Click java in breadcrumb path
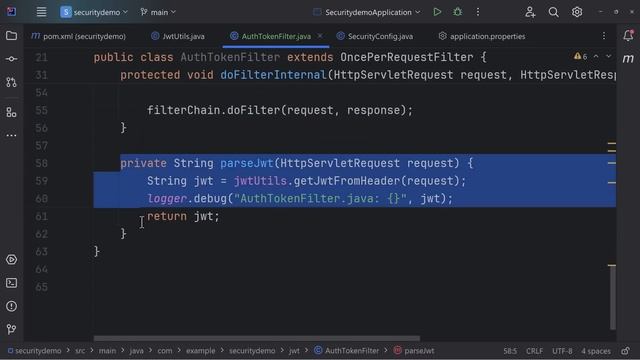640x360 pixels. click(x=136, y=351)
